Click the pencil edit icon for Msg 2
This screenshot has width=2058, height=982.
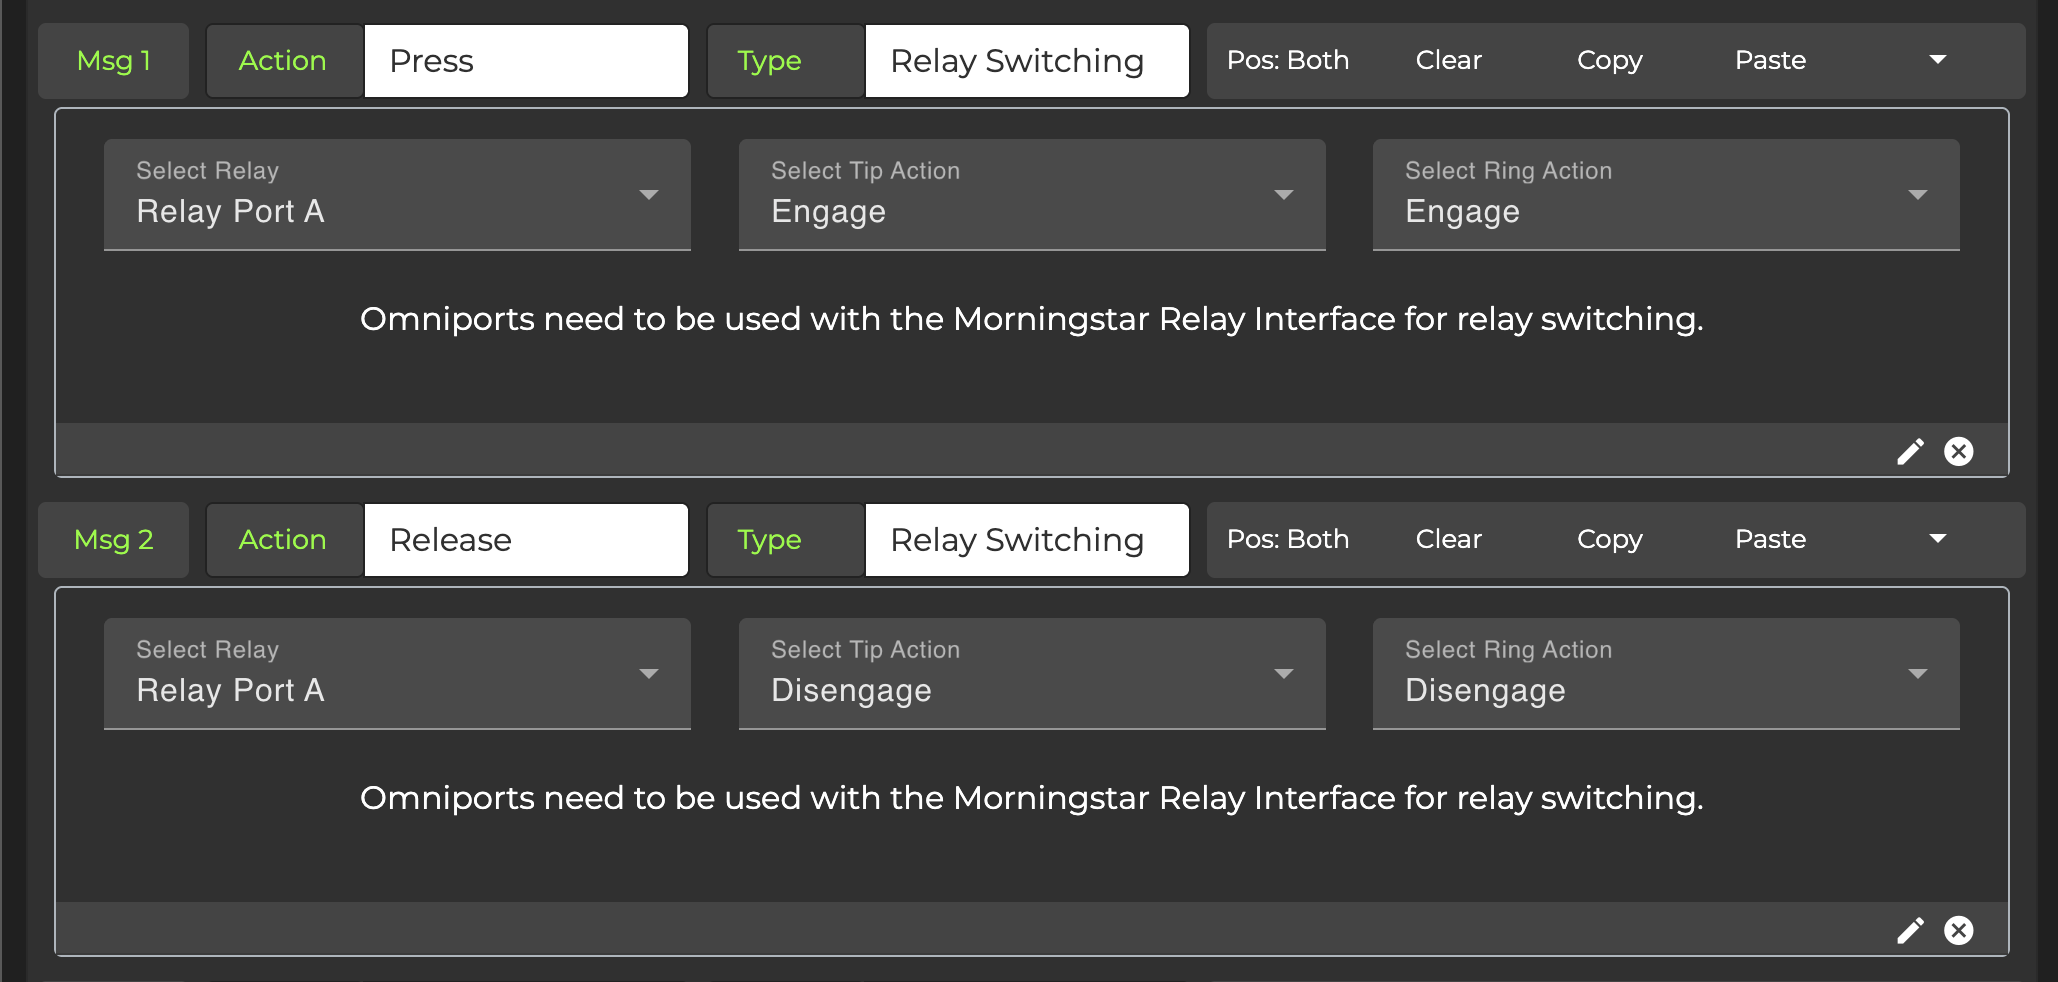pyautogui.click(x=1910, y=931)
